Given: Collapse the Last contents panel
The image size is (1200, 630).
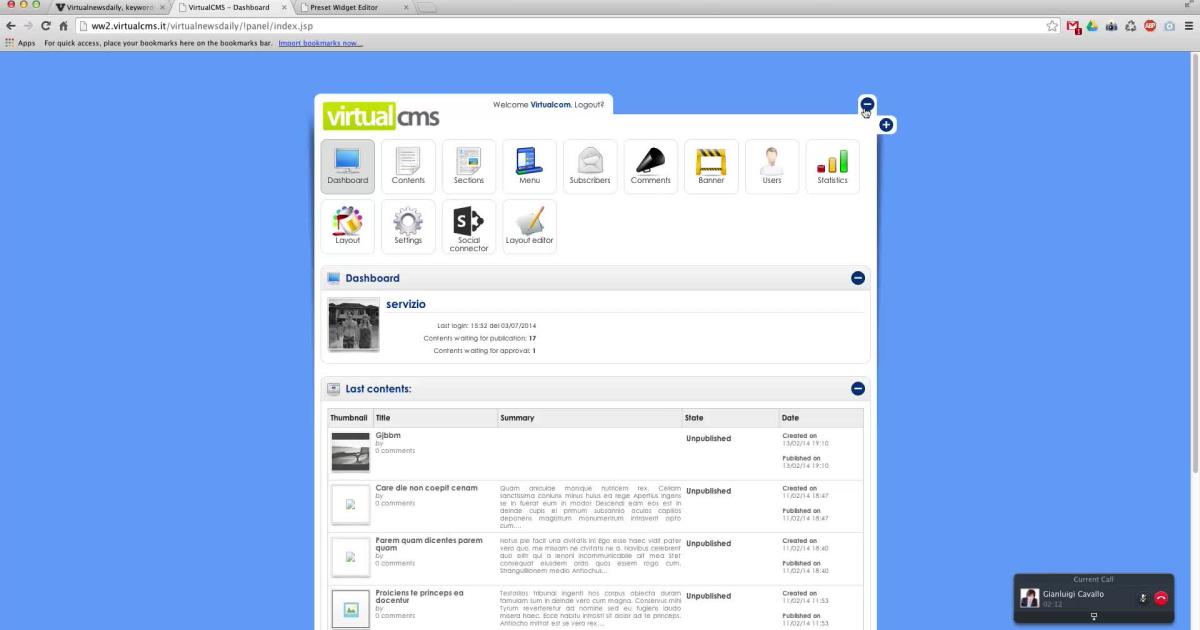Looking at the screenshot, I should click(x=857, y=389).
